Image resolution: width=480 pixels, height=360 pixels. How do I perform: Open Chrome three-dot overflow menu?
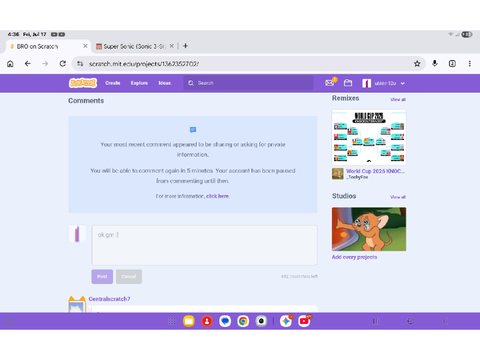coord(469,63)
